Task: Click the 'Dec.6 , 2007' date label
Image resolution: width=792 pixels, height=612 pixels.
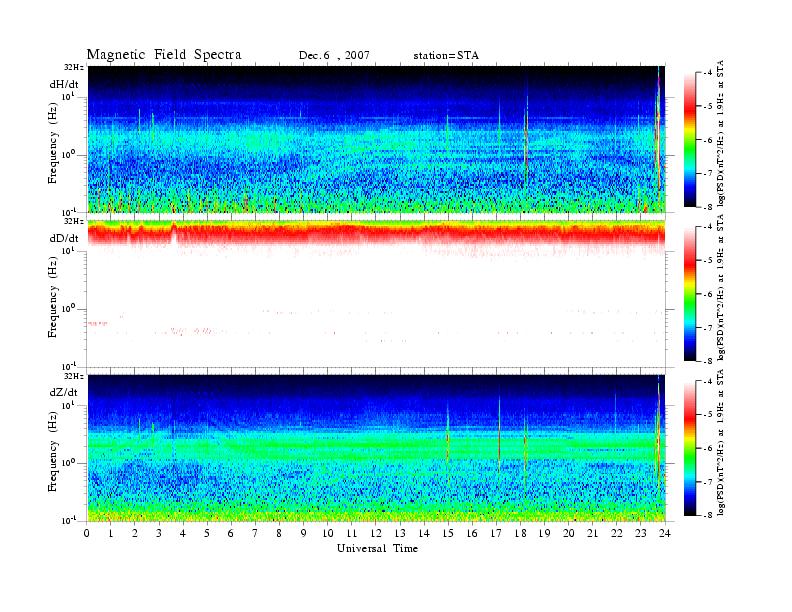Action: point(334,56)
